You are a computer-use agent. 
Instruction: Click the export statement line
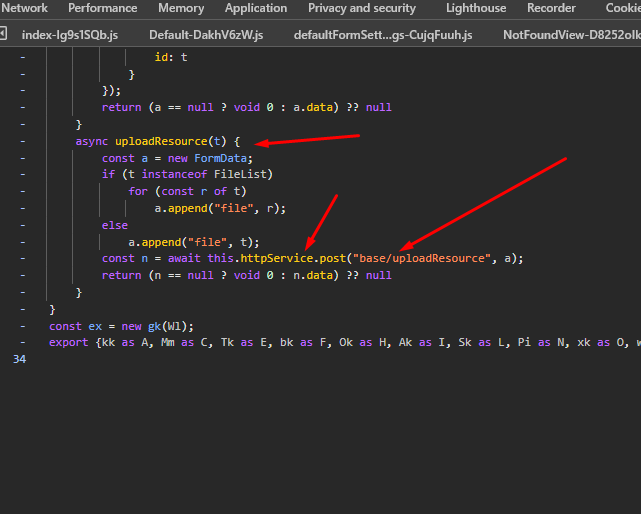pos(345,343)
